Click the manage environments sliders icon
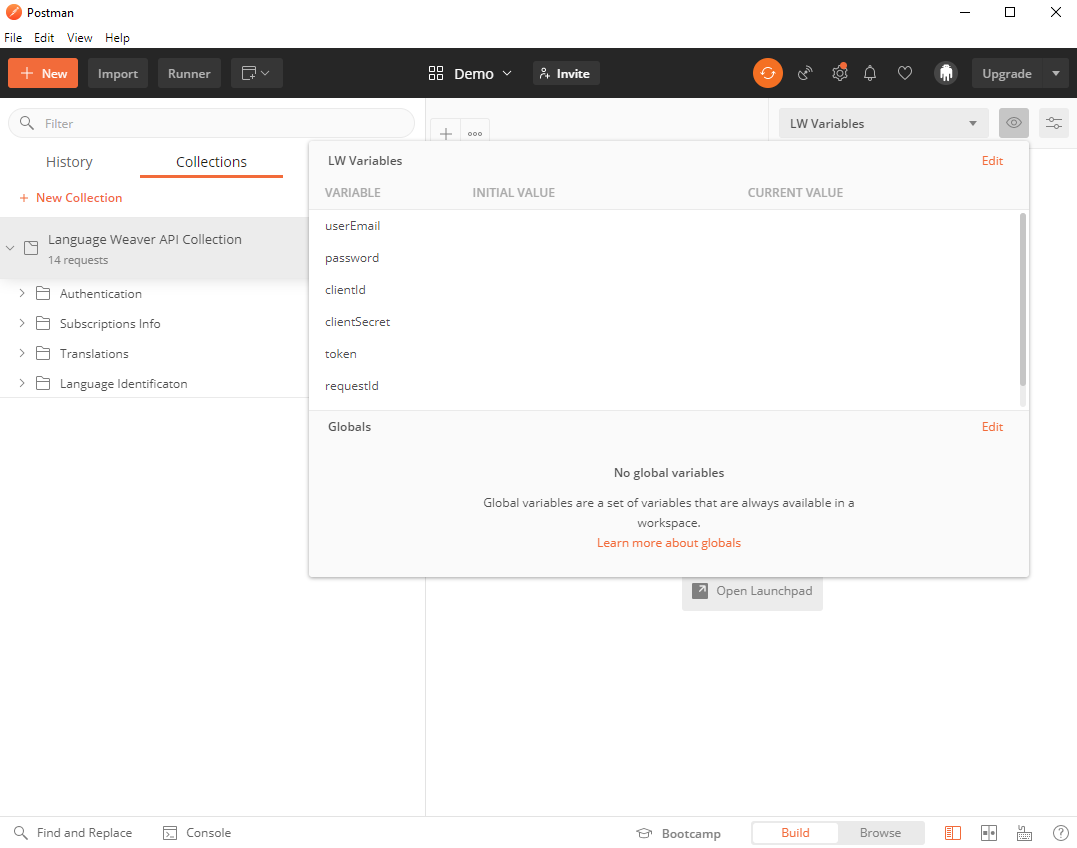The height and width of the screenshot is (848, 1077). coord(1054,124)
